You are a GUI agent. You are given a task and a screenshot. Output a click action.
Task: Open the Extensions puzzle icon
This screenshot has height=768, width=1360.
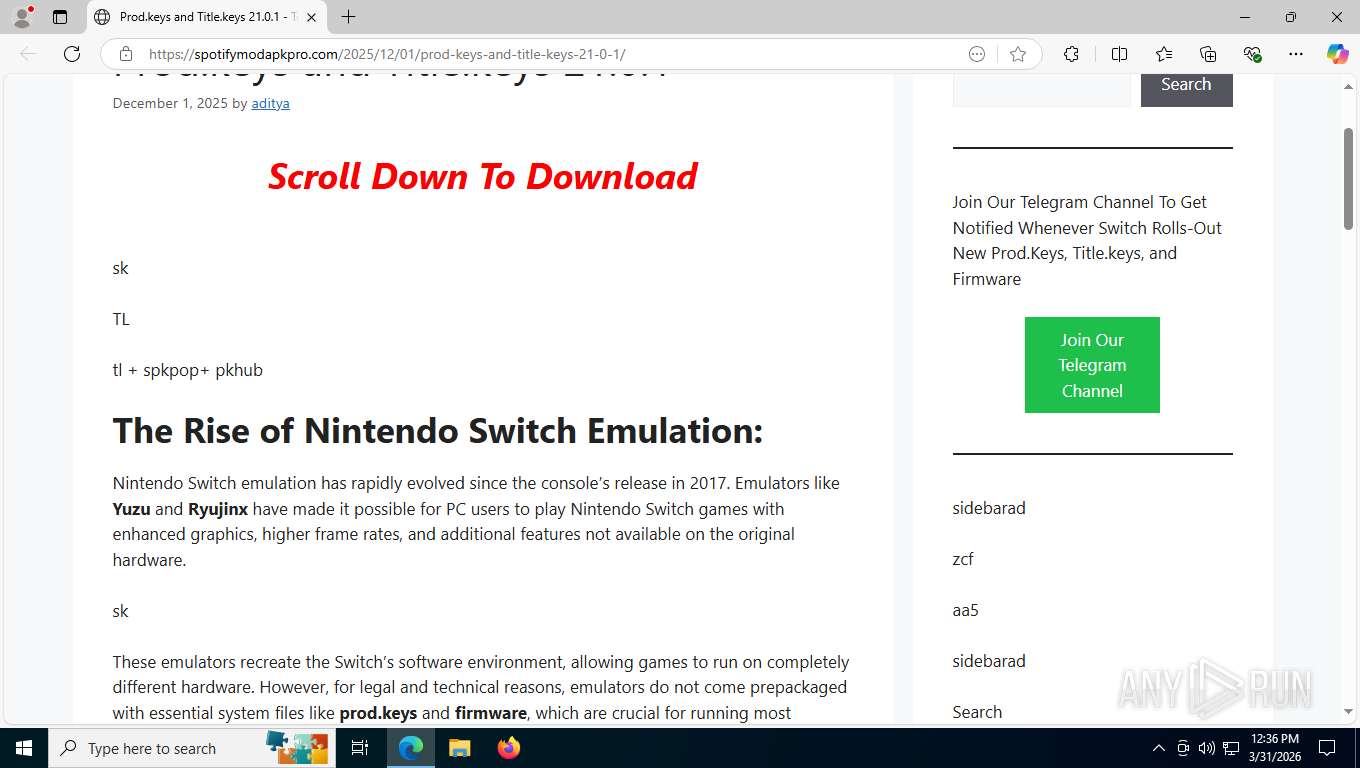click(x=1071, y=54)
